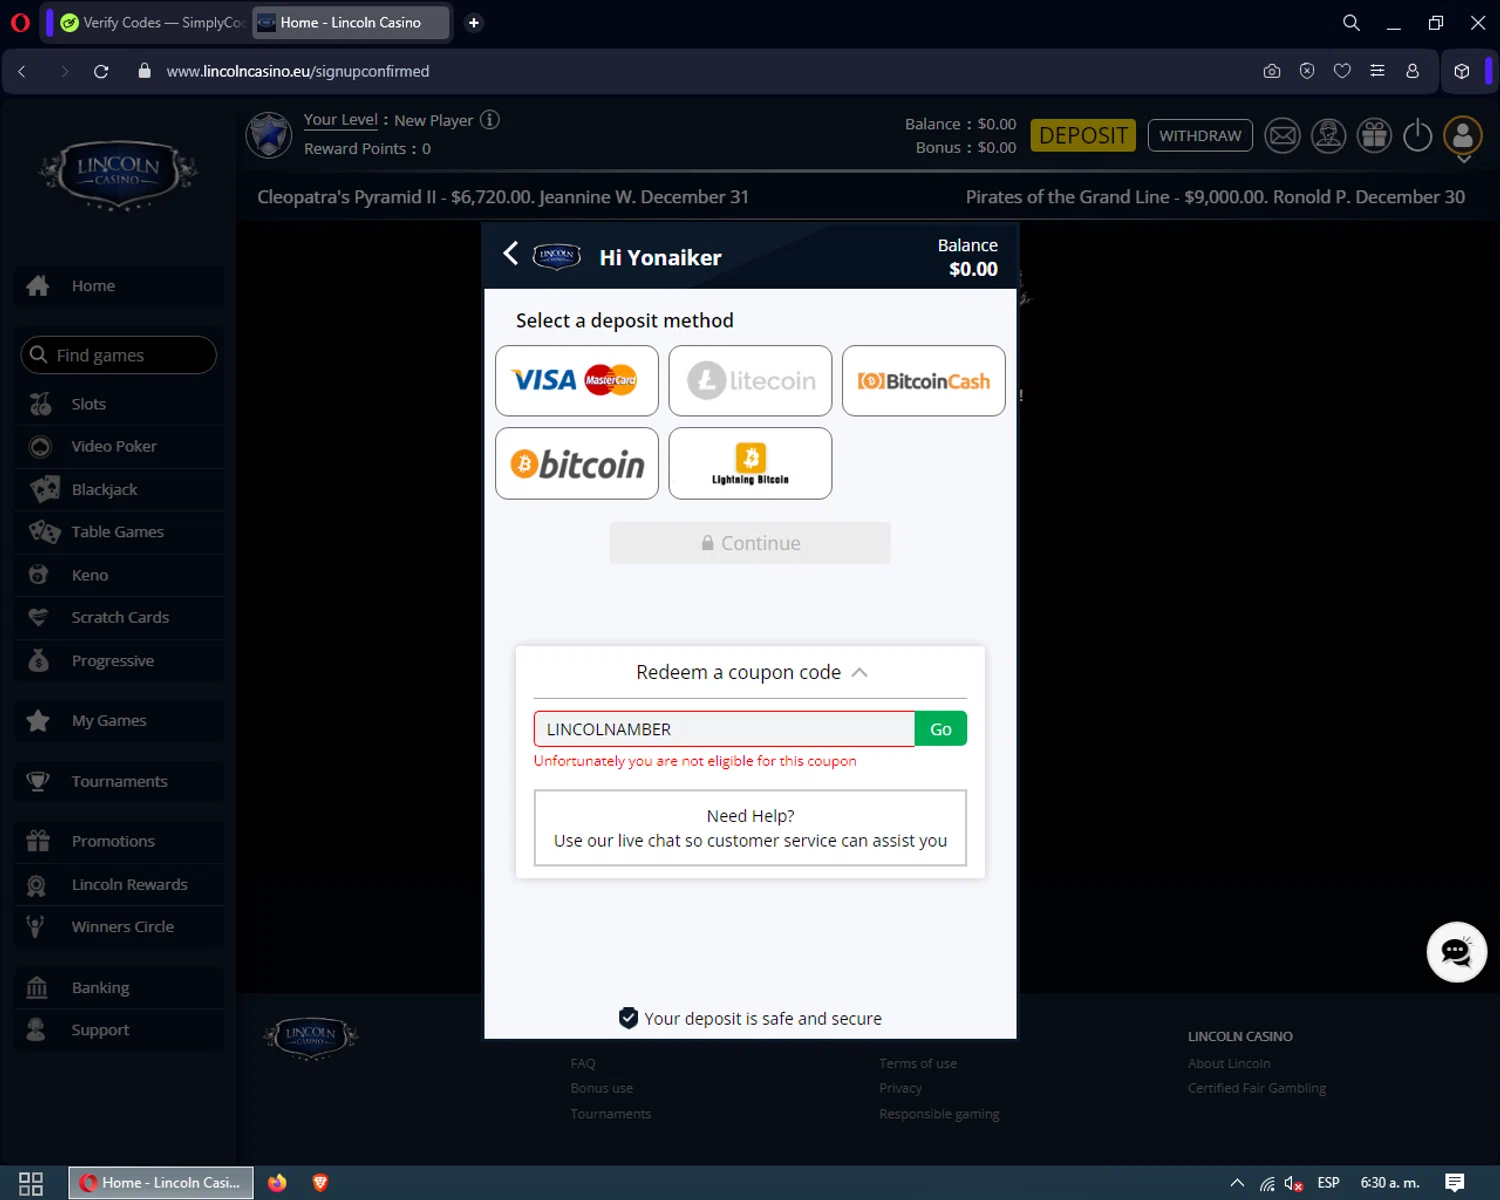Viewport: 1500px width, 1200px height.
Task: Click the WITHDRAW button
Action: [x=1200, y=135]
